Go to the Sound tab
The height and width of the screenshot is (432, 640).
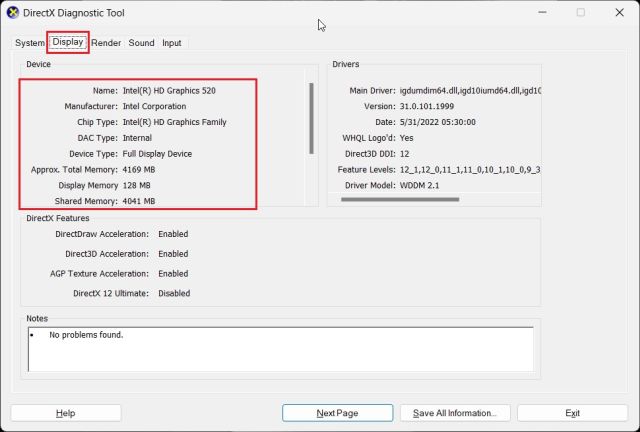pos(141,43)
